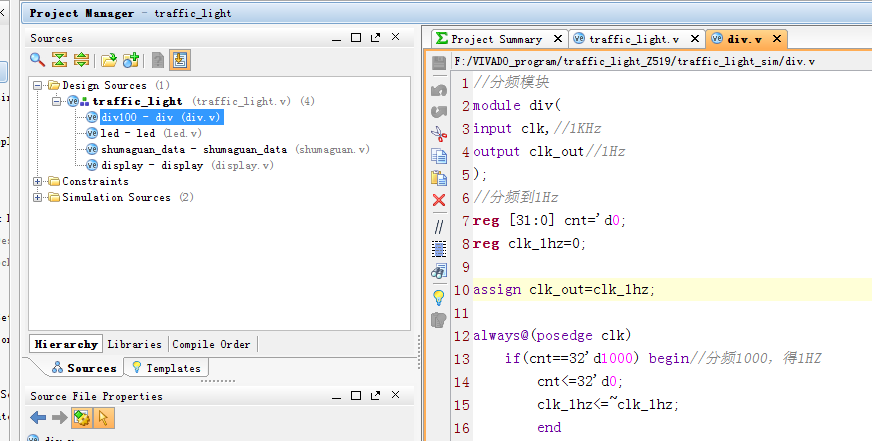Click code line 'output clk_out//1Hz'
This screenshot has height=441, width=872.
tap(549, 151)
